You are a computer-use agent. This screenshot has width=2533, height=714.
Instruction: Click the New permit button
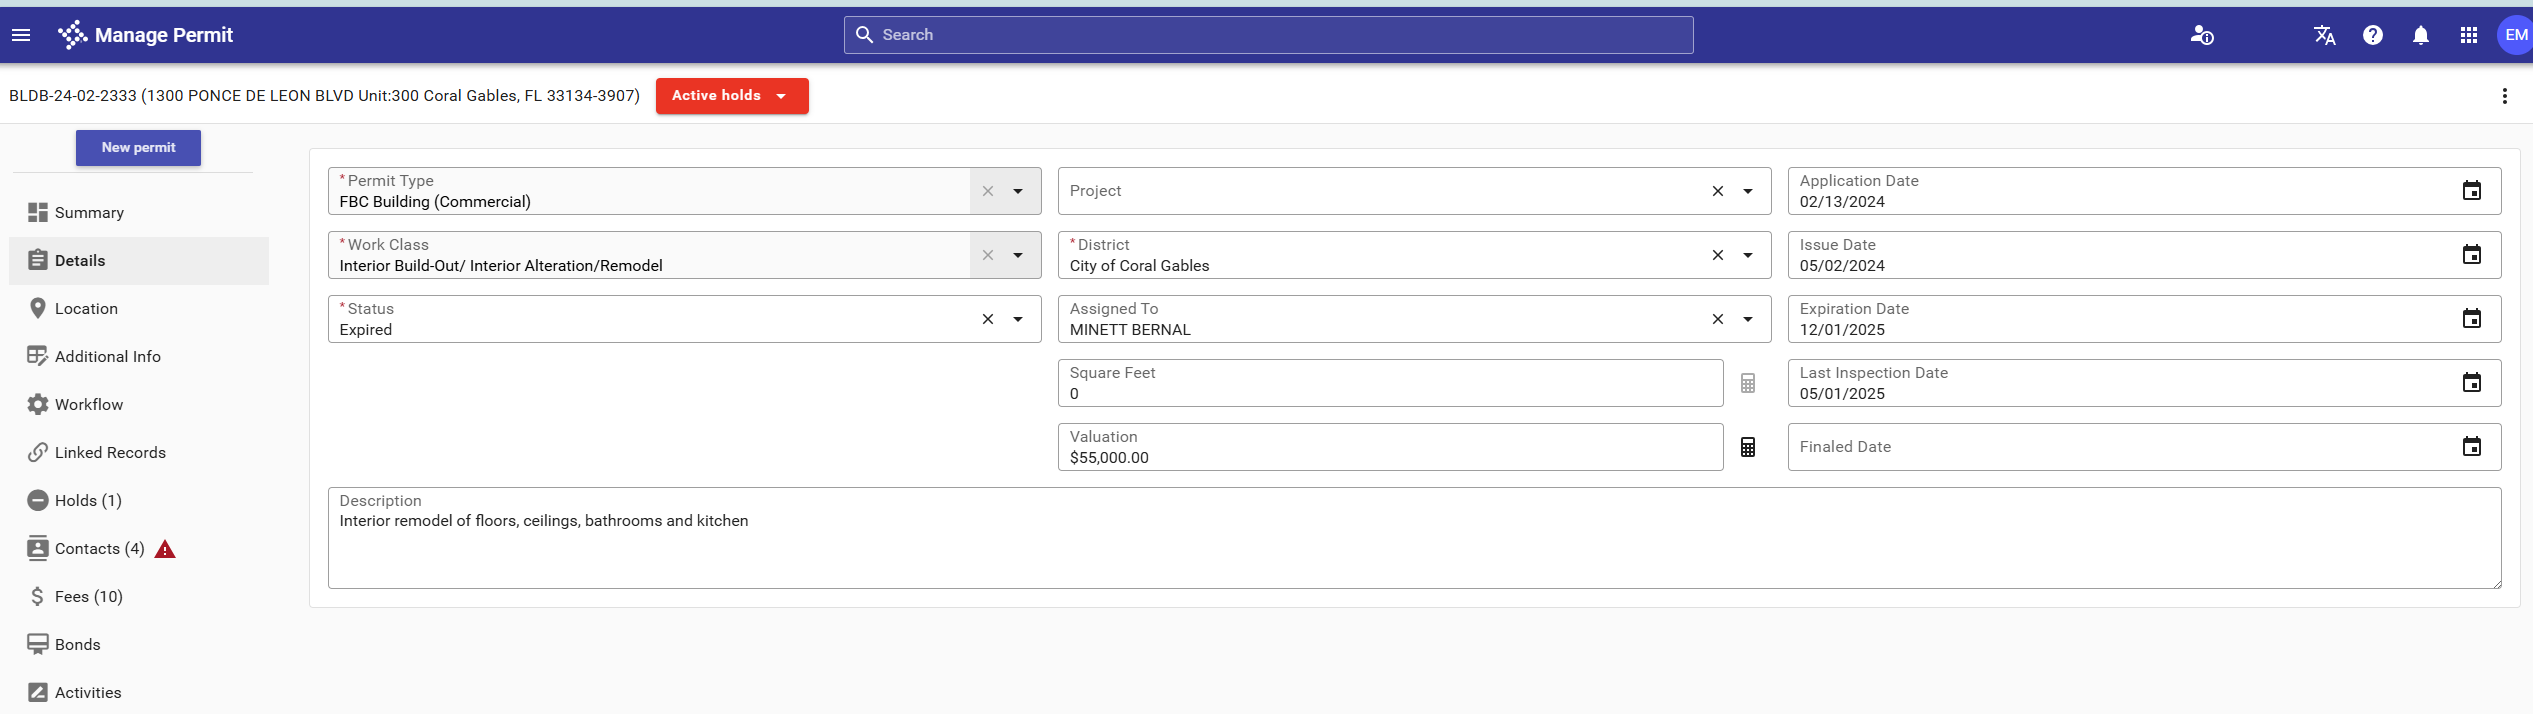(138, 147)
